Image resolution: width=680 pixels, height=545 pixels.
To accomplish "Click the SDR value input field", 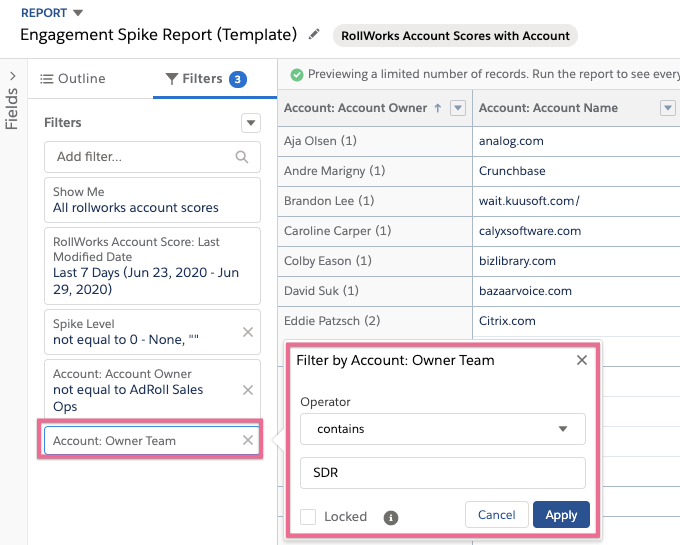I will [x=443, y=473].
